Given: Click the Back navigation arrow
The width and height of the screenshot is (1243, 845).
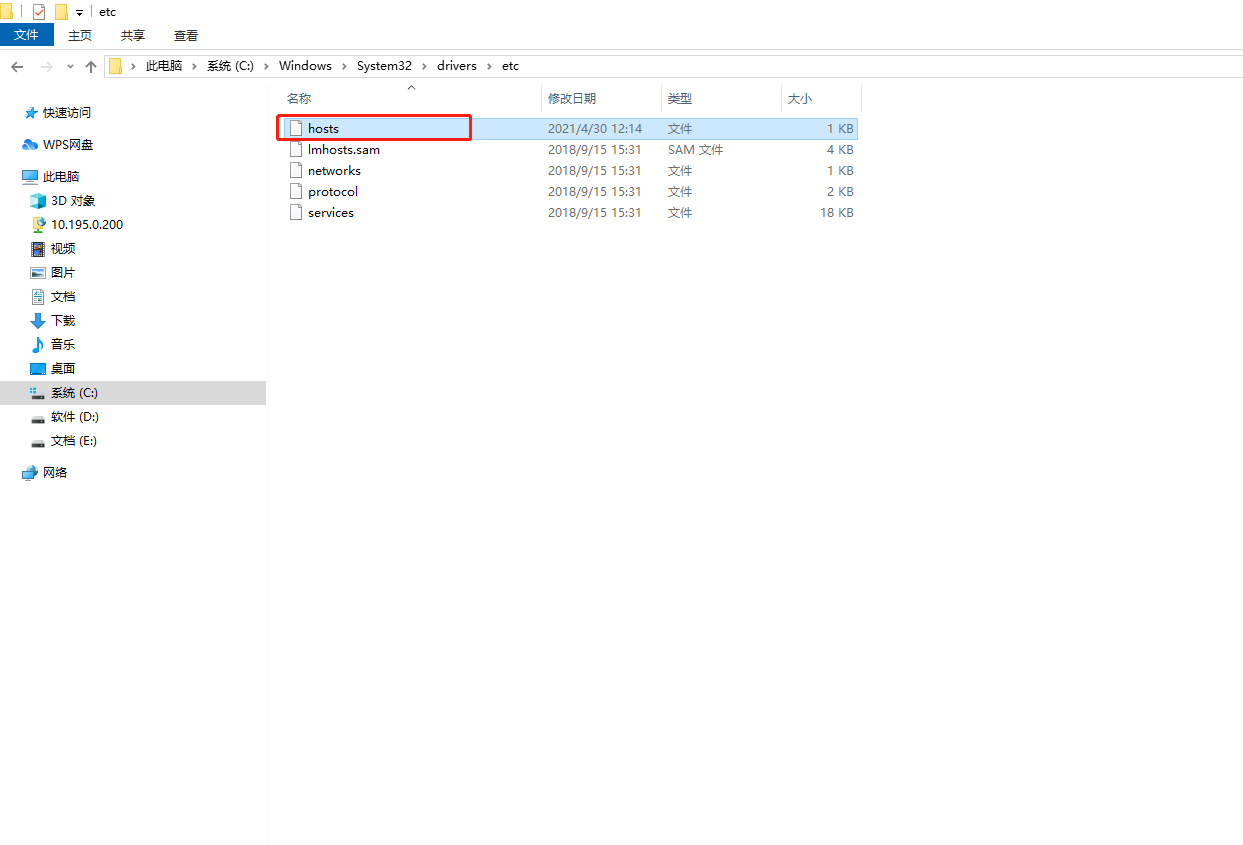Looking at the screenshot, I should pos(17,66).
